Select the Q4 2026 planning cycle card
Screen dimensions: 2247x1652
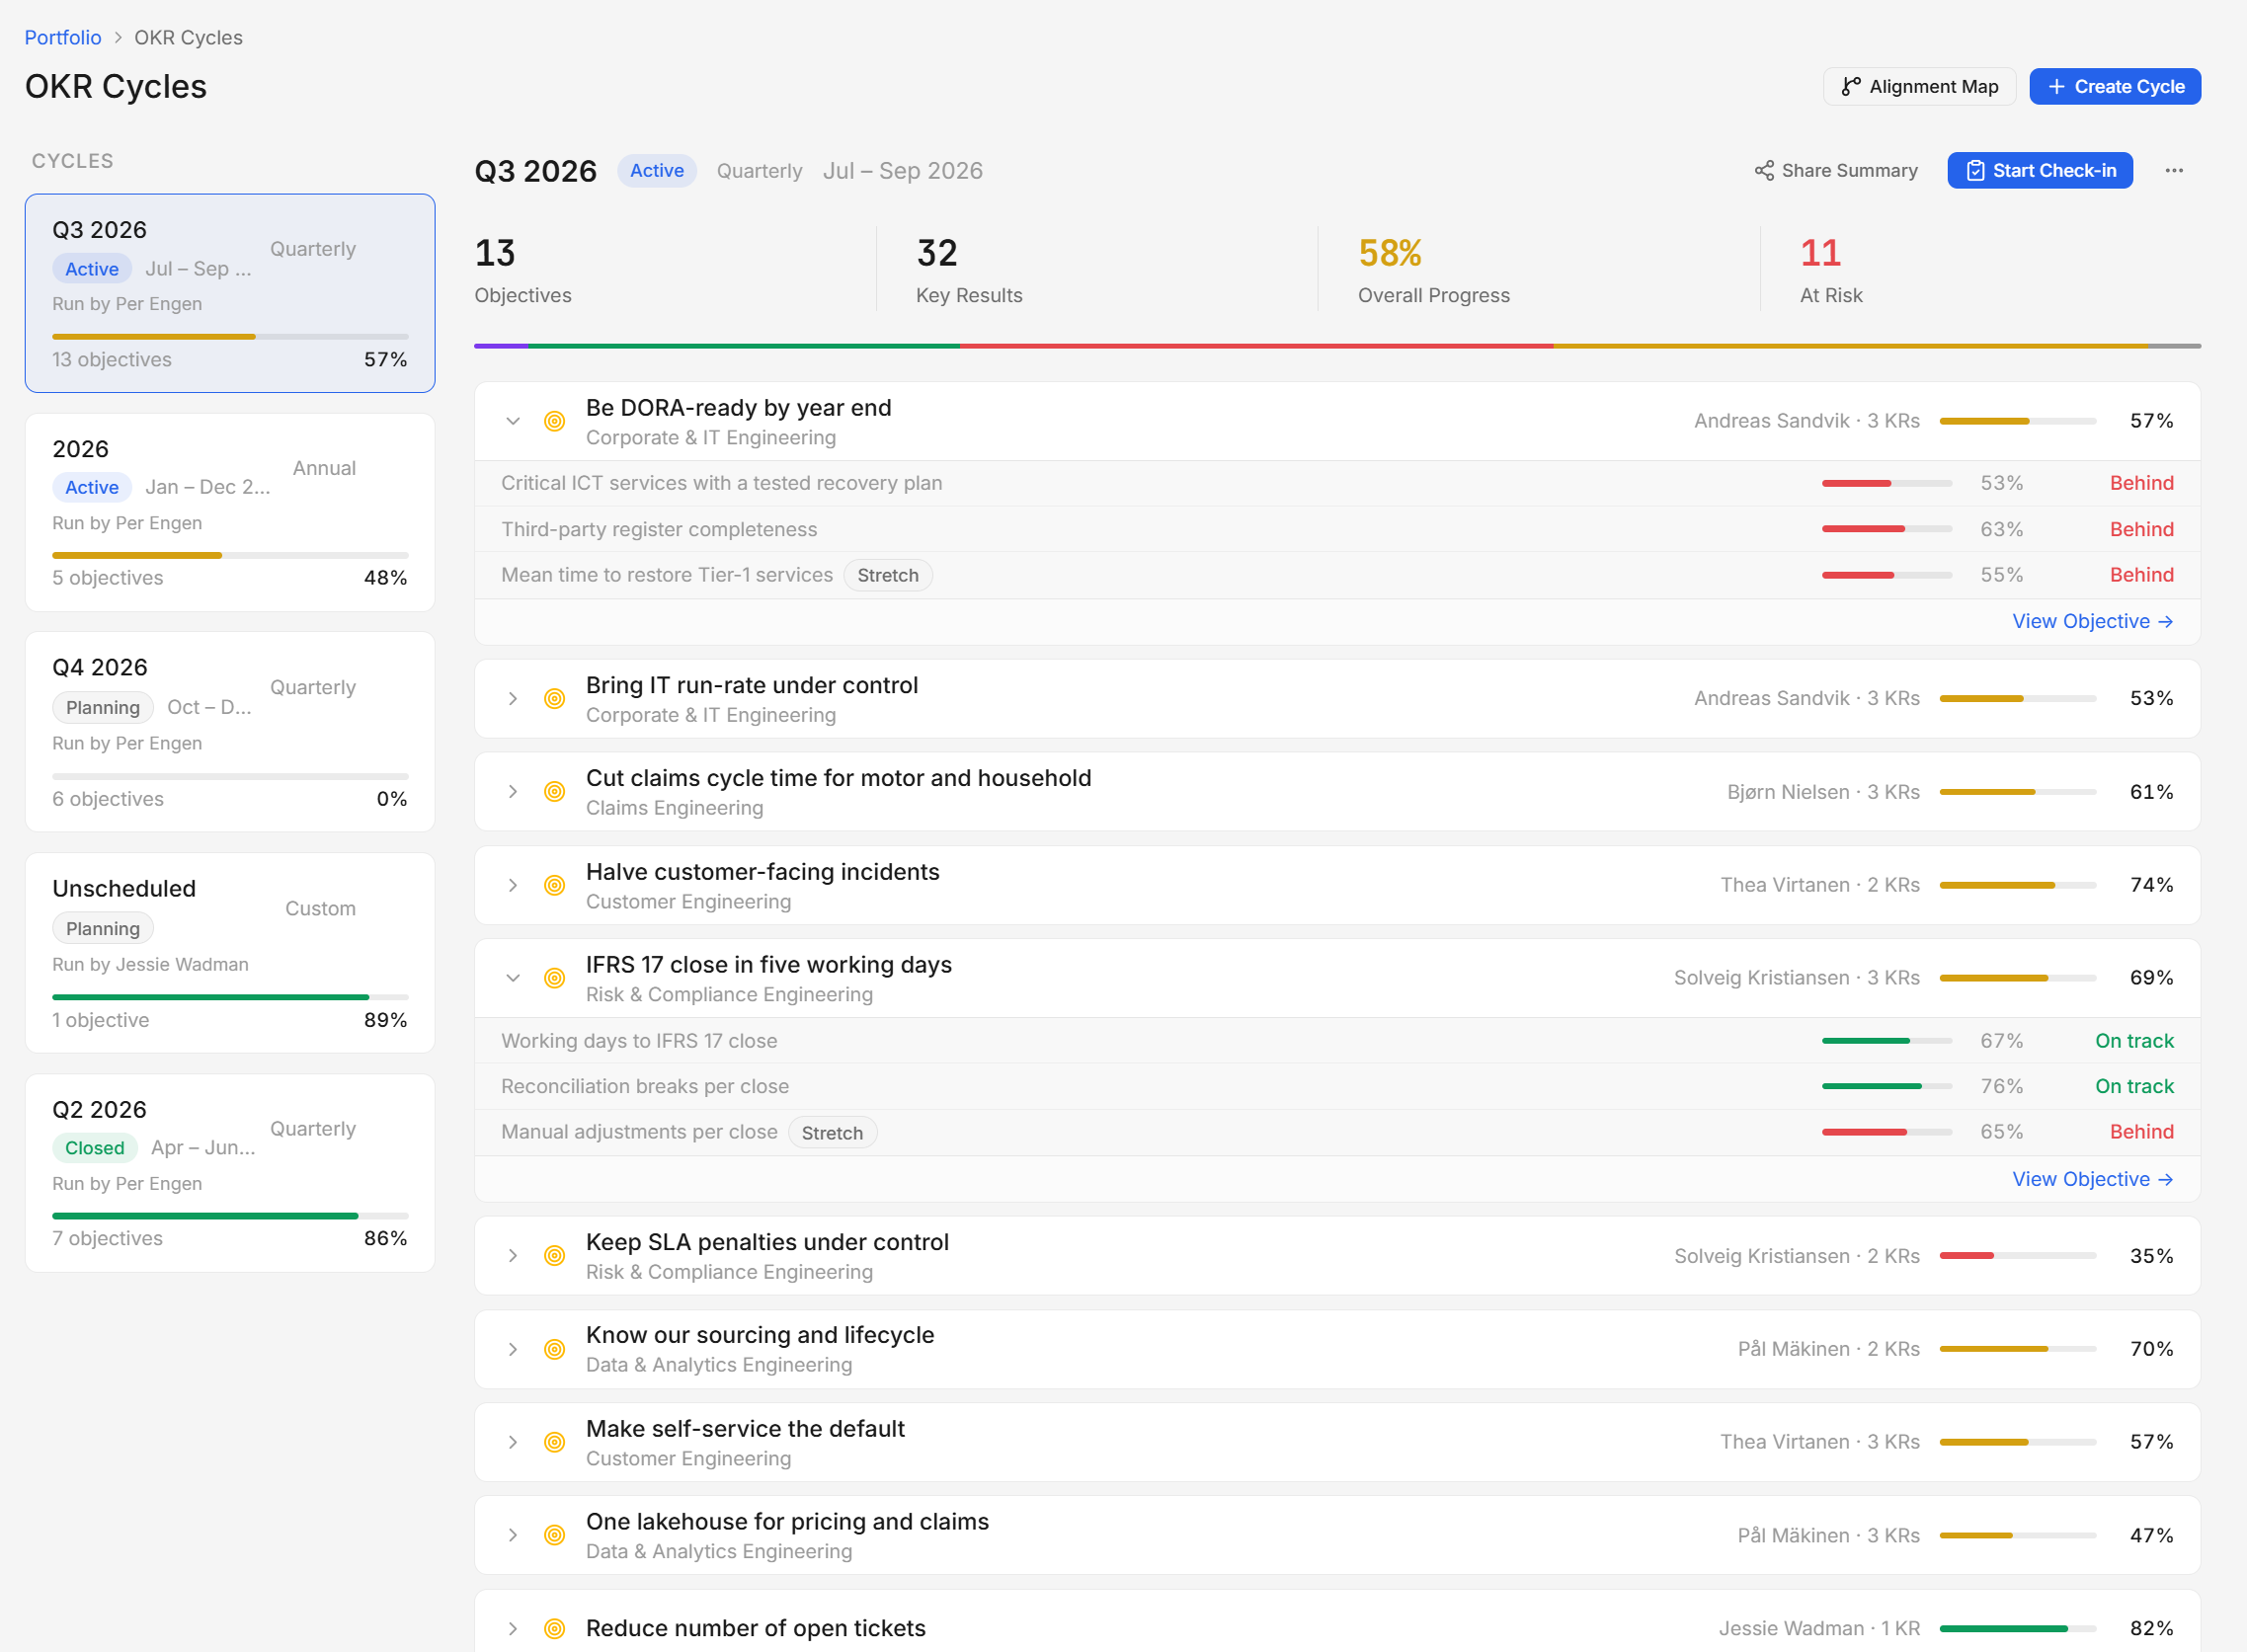click(x=230, y=732)
